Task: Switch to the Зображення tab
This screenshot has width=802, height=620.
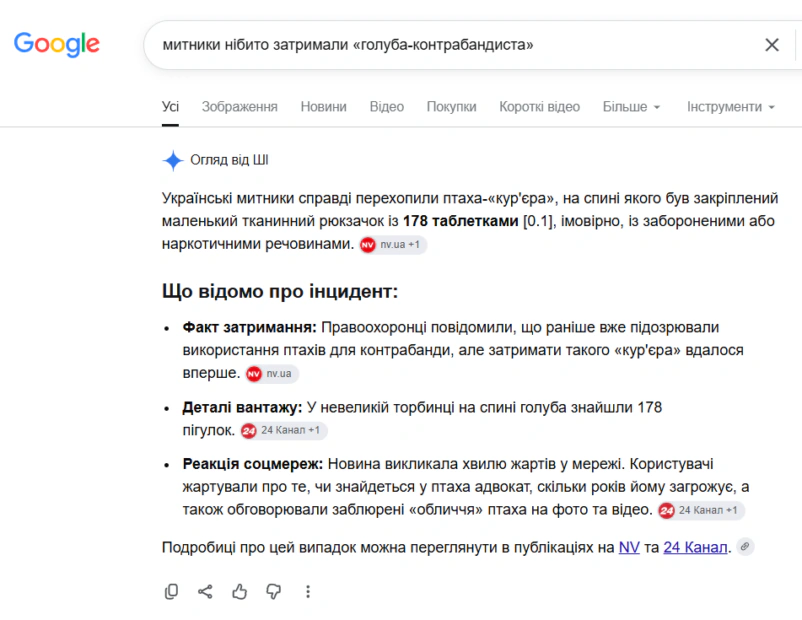Action: 239,107
